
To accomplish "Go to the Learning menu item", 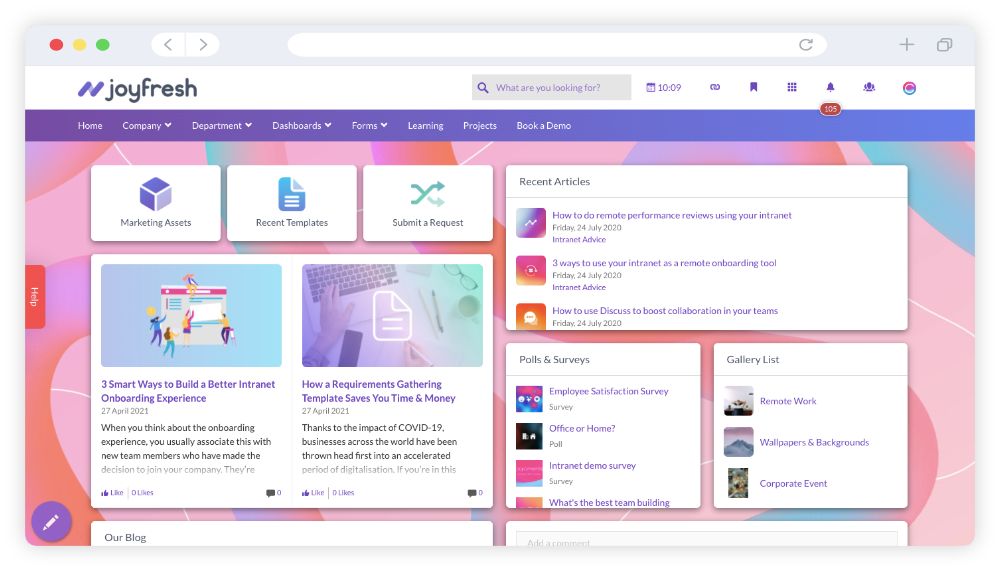I will [x=425, y=126].
